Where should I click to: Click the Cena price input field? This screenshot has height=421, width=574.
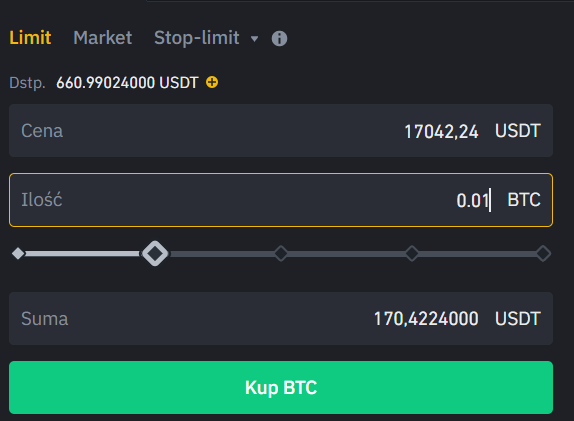point(281,131)
